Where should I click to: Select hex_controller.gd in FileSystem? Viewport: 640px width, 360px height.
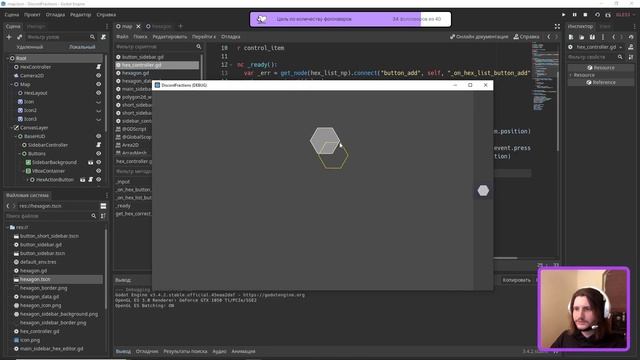click(40, 331)
